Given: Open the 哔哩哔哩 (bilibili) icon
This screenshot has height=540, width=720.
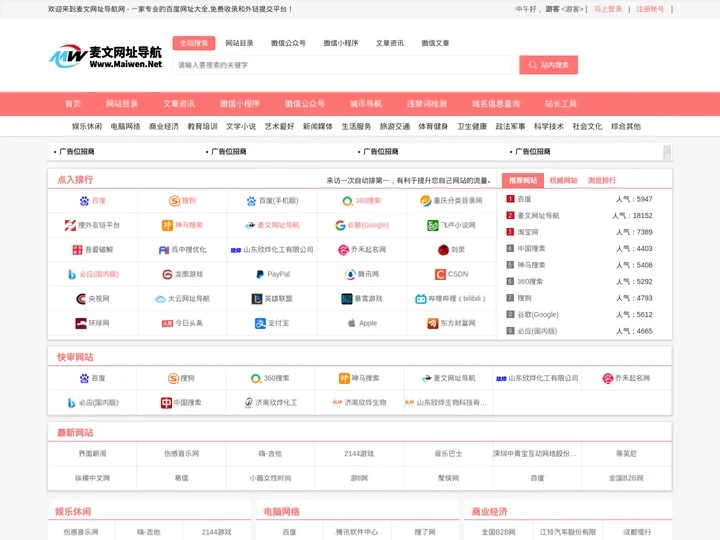Looking at the screenshot, I should coord(421,298).
